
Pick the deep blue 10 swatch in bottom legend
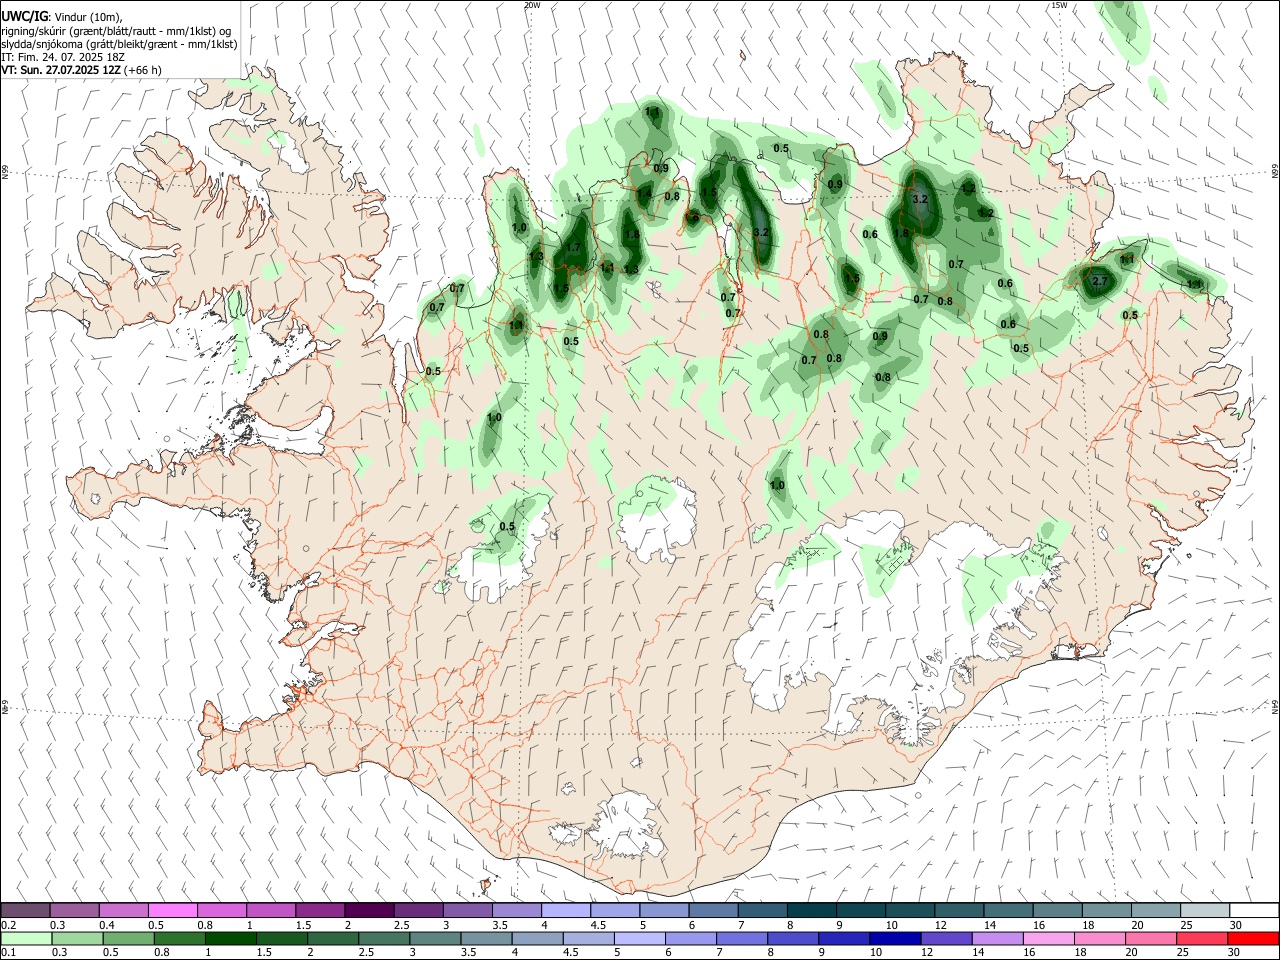(893, 939)
